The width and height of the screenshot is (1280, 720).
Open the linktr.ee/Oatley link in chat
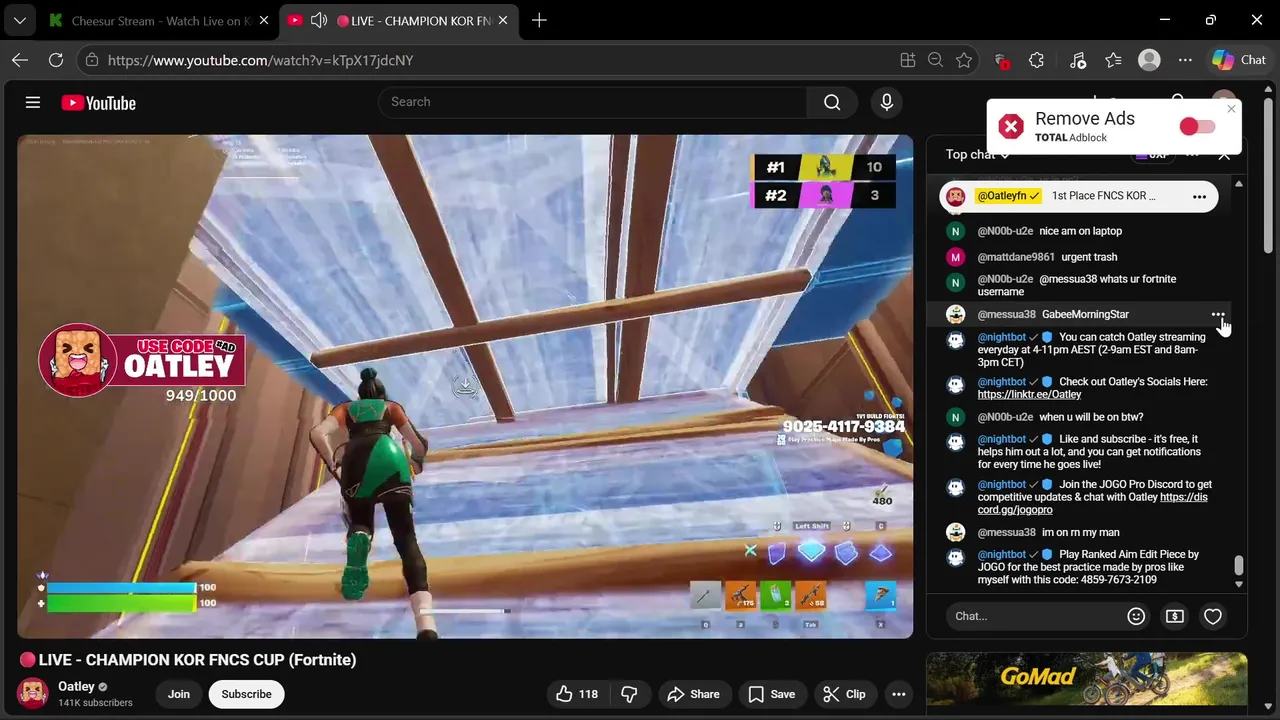pyautogui.click(x=1029, y=394)
